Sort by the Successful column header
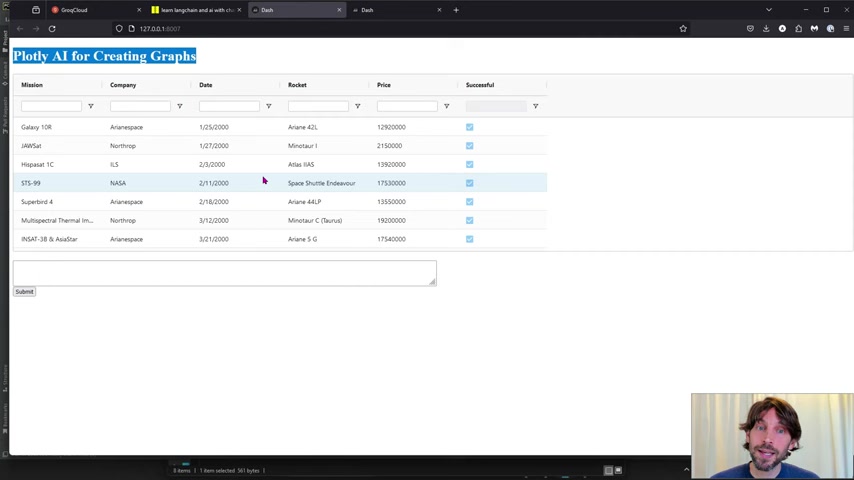The image size is (854, 480). point(480,85)
